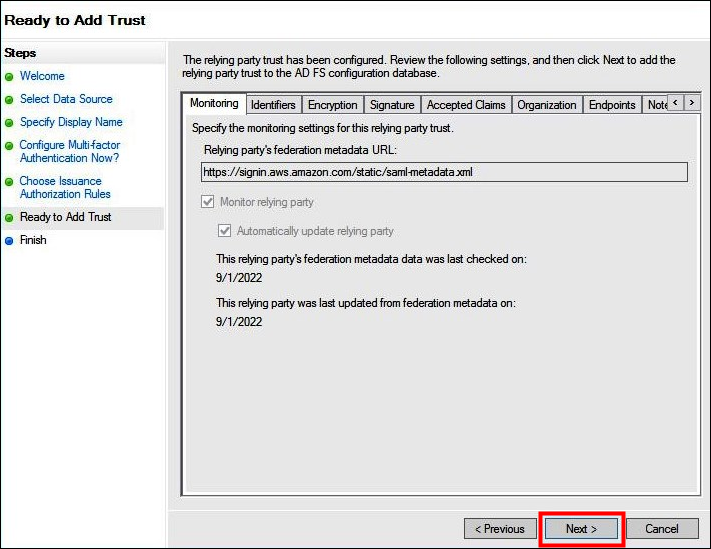The height and width of the screenshot is (549, 711).
Task: Click the blue bullet beside Finish step
Action: (x=9, y=241)
